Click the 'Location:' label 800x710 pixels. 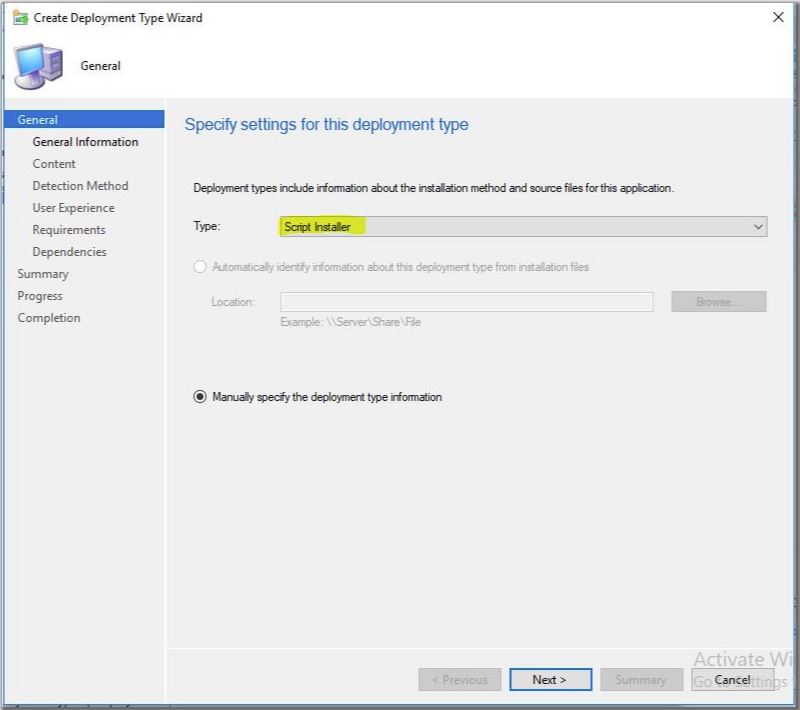(x=233, y=302)
